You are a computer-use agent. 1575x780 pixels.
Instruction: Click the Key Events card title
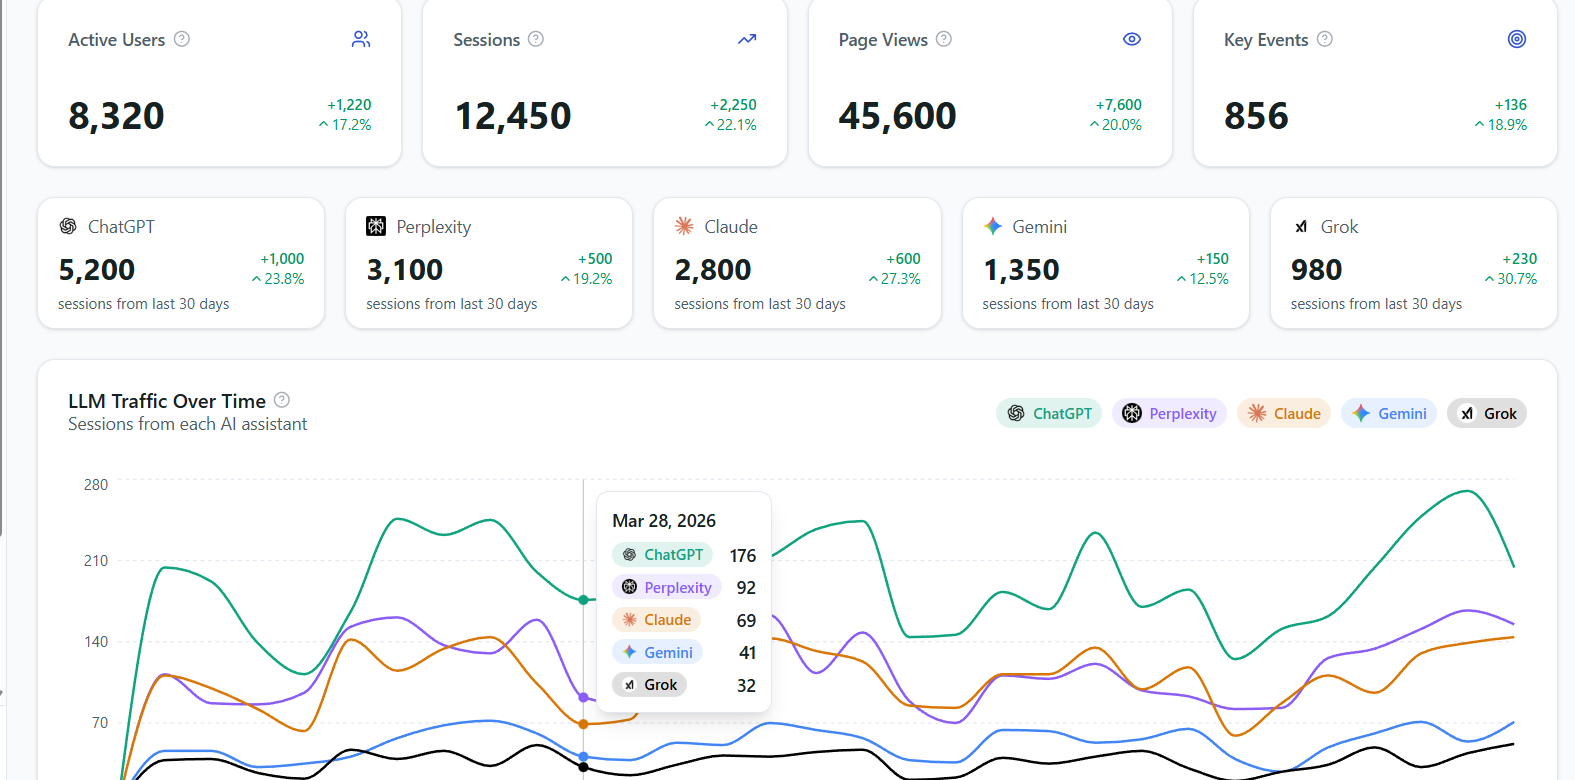tap(1266, 40)
